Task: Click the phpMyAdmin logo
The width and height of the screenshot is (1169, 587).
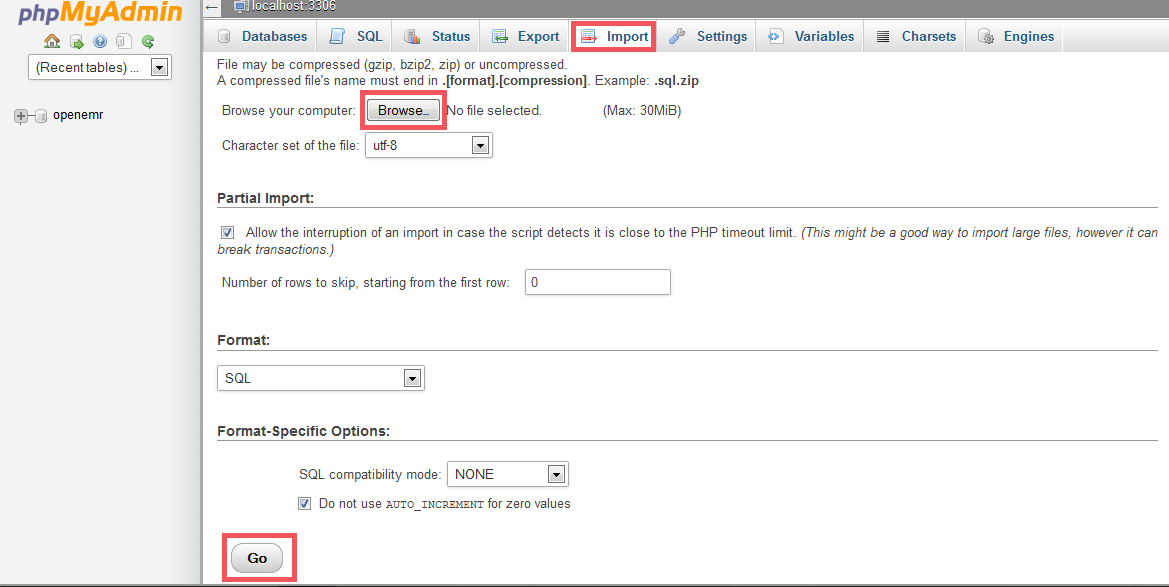Action: [x=100, y=13]
